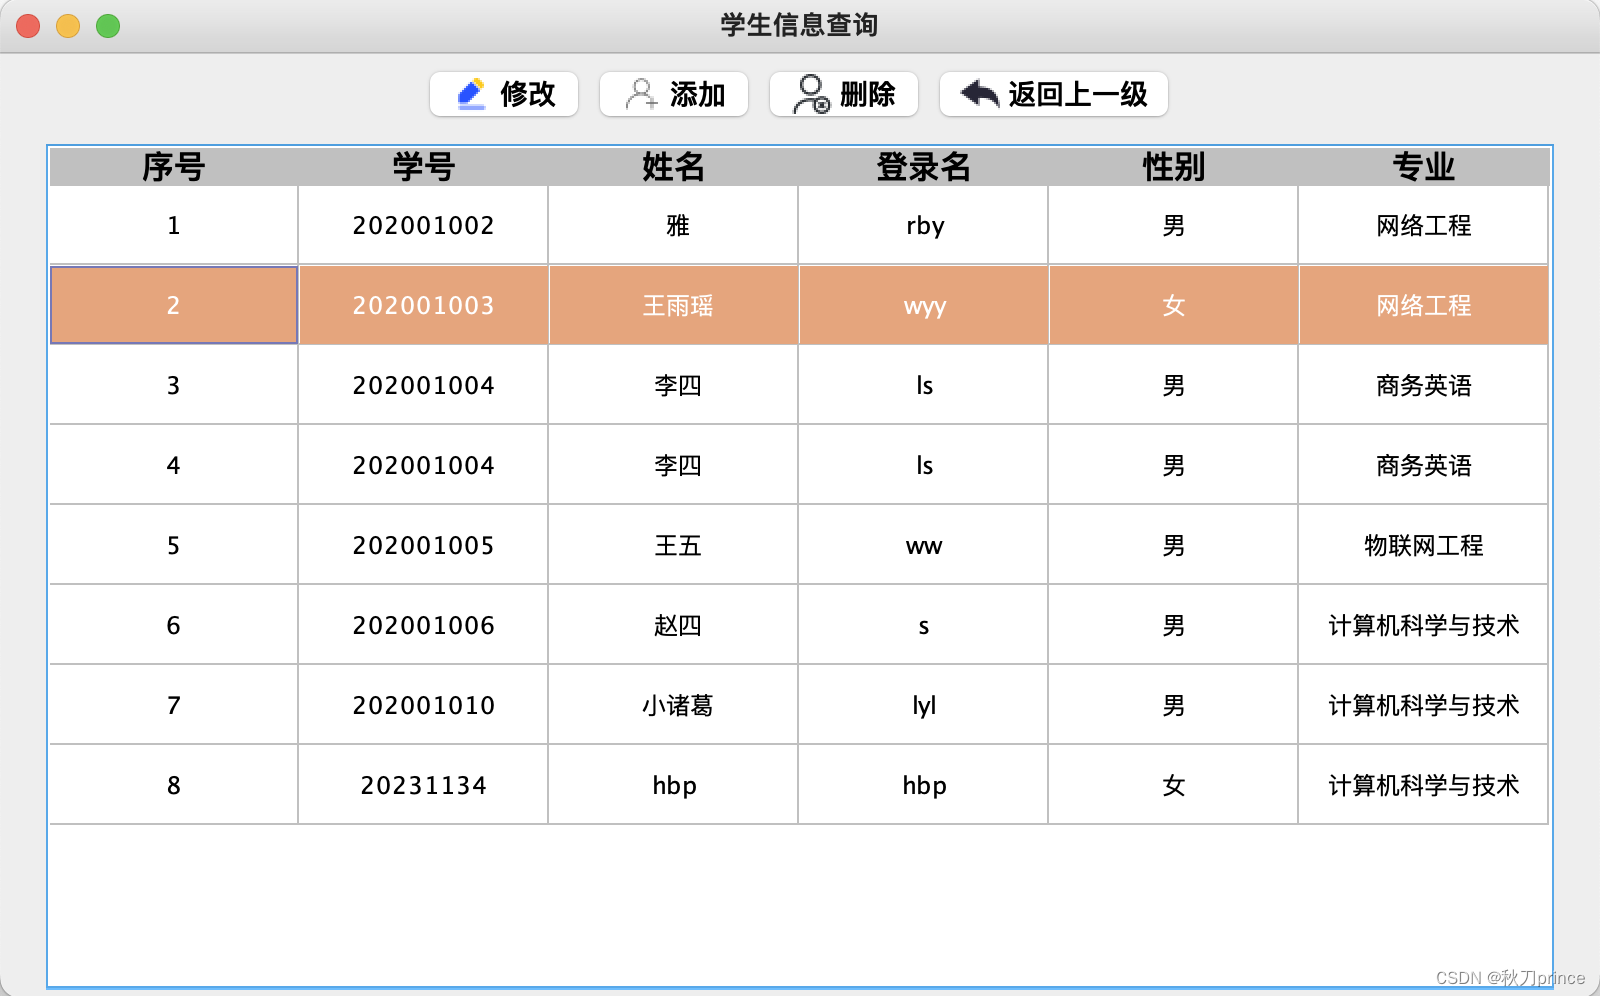Click login name s of 赵四

pyautogui.click(x=924, y=627)
